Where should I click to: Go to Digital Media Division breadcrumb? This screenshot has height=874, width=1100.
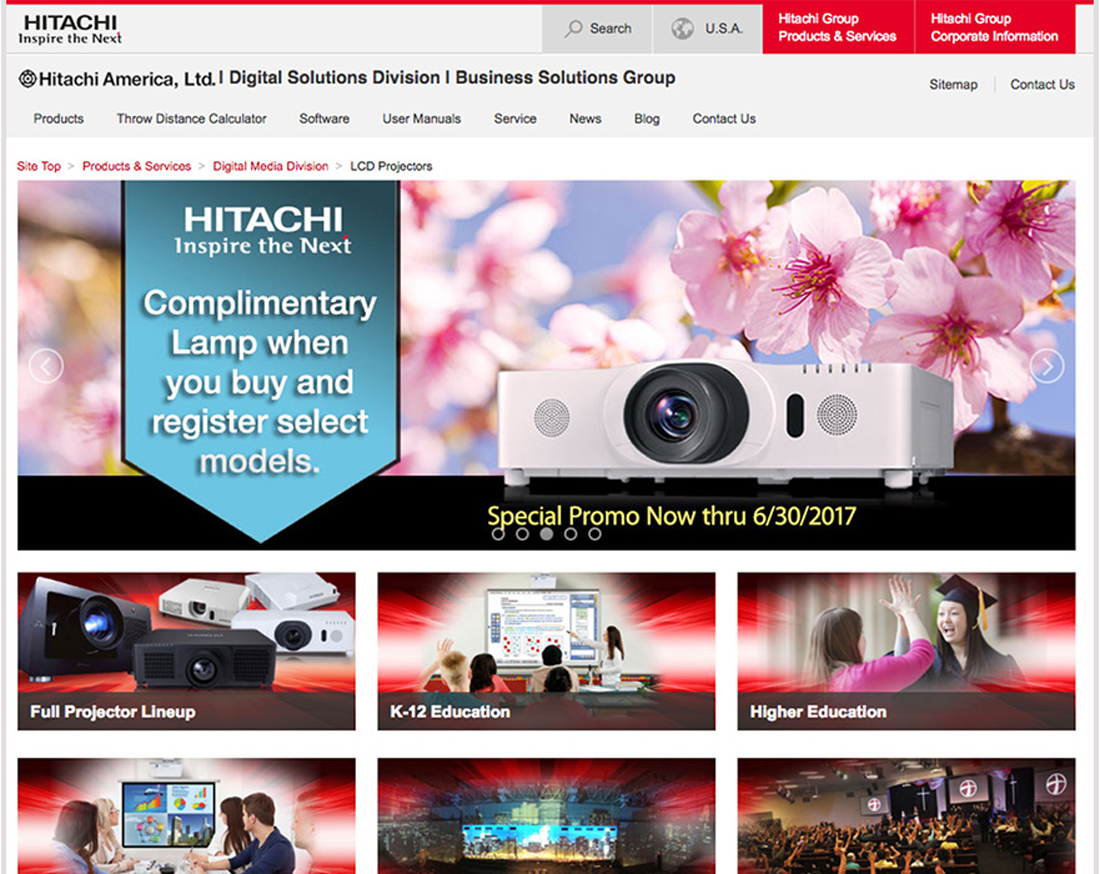(x=271, y=166)
